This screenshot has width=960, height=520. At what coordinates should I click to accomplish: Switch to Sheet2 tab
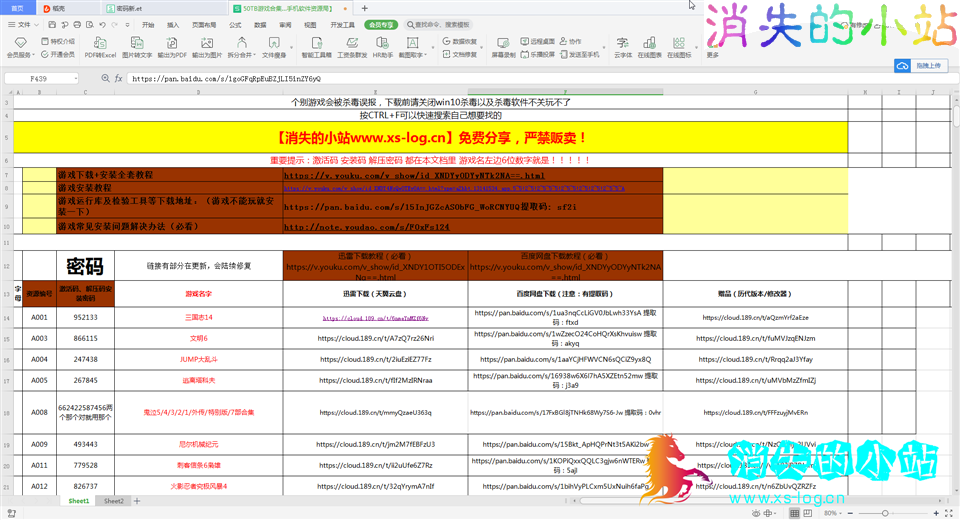tap(113, 501)
